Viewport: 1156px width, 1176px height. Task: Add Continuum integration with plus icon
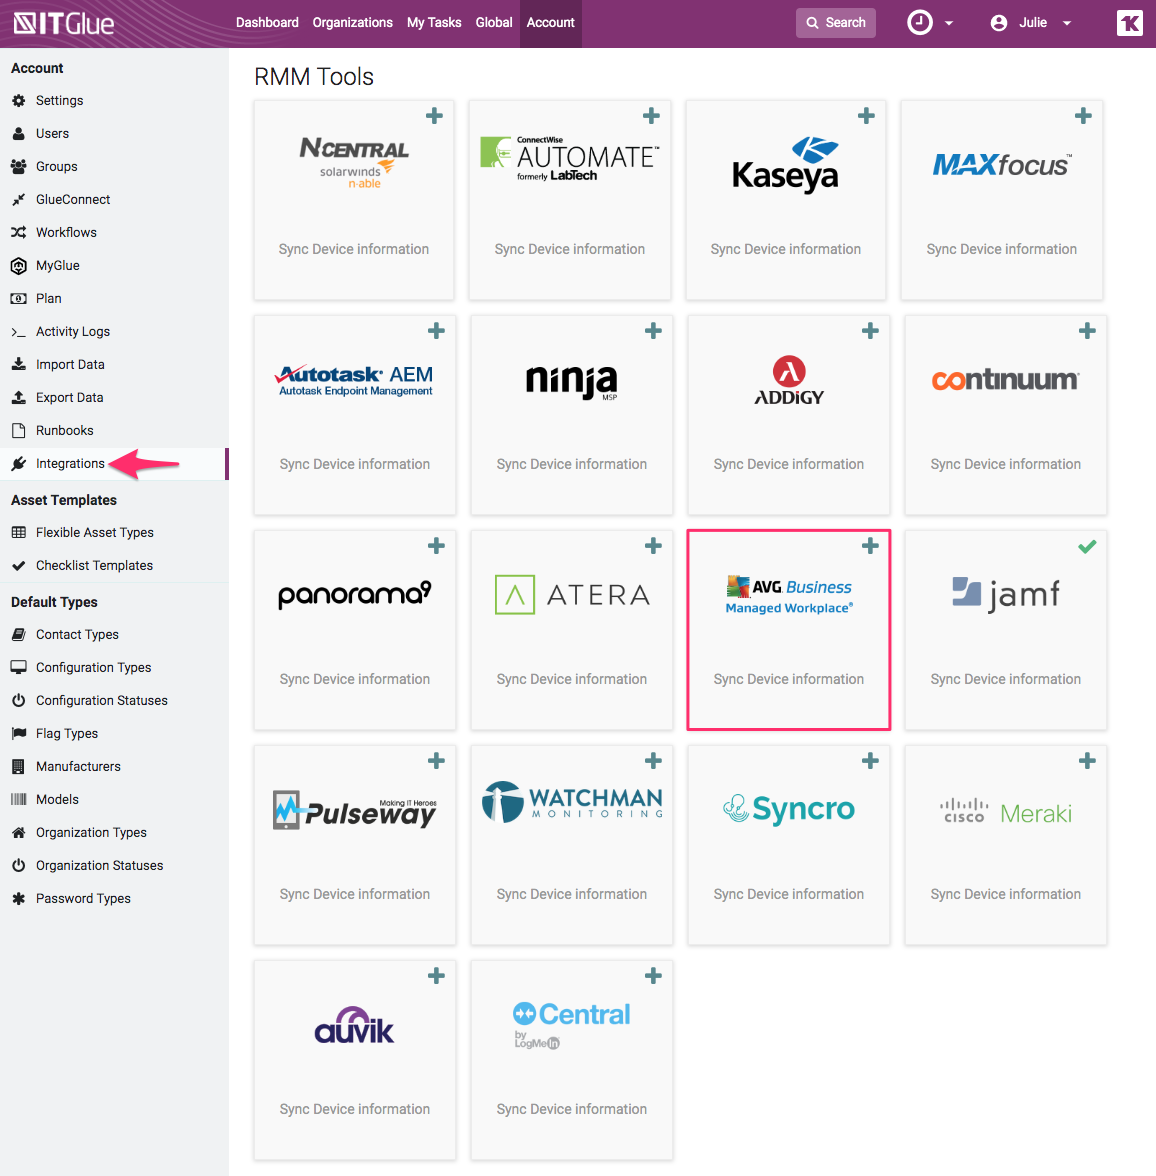tap(1087, 331)
